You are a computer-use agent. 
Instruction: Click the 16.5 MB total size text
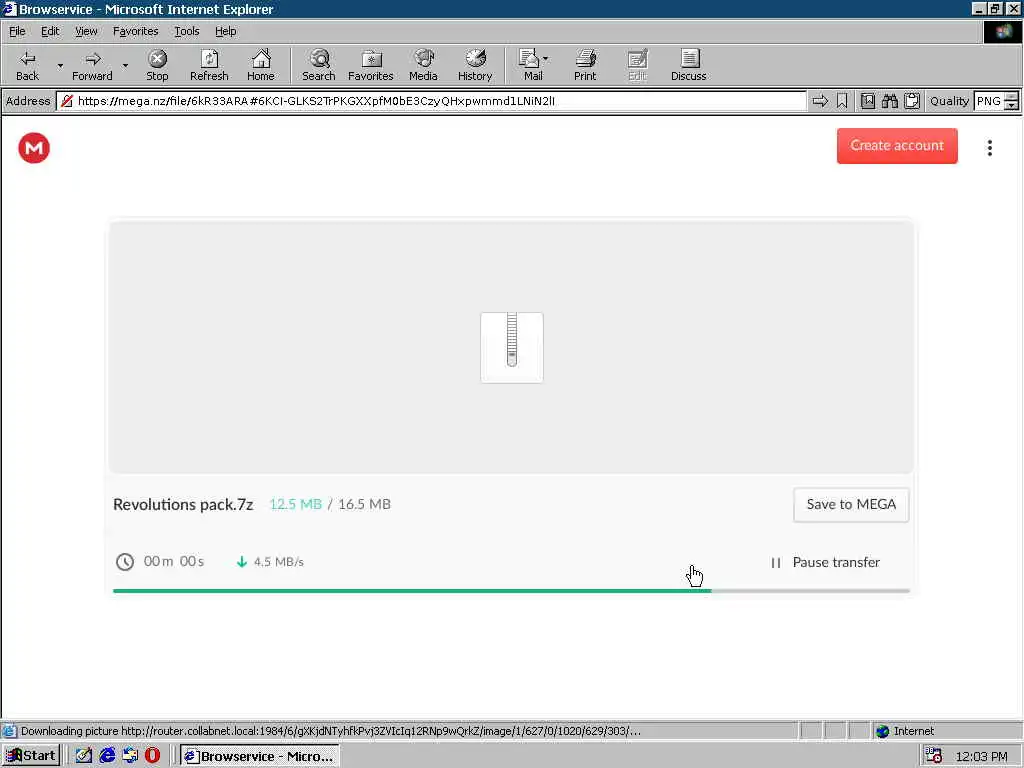[364, 504]
